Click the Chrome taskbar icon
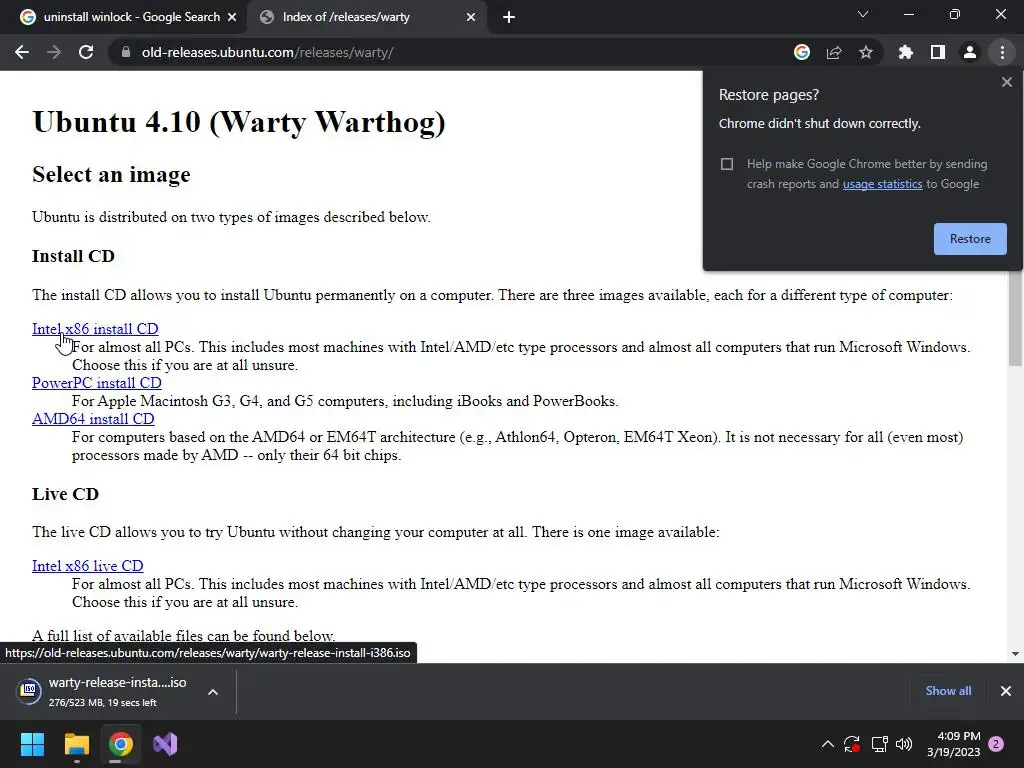Image resolution: width=1024 pixels, height=768 pixels. point(121,744)
